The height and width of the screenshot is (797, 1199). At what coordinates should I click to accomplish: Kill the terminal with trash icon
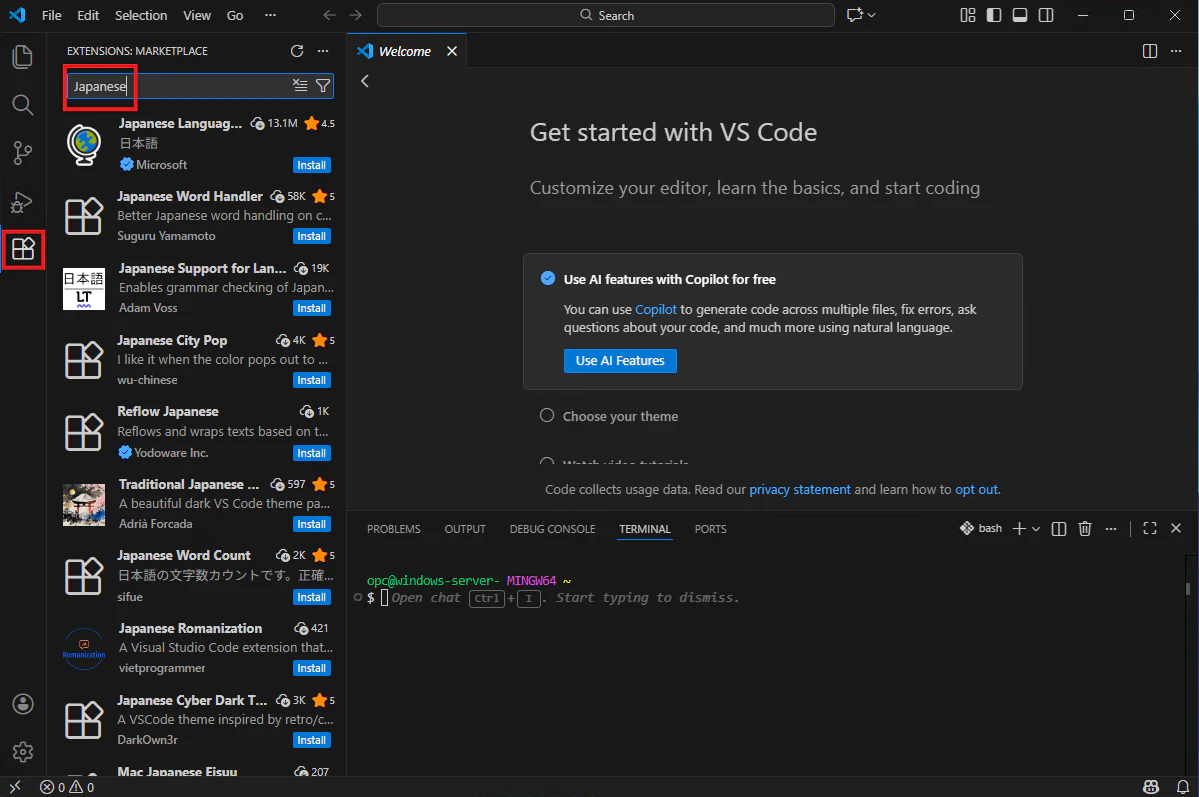point(1084,529)
